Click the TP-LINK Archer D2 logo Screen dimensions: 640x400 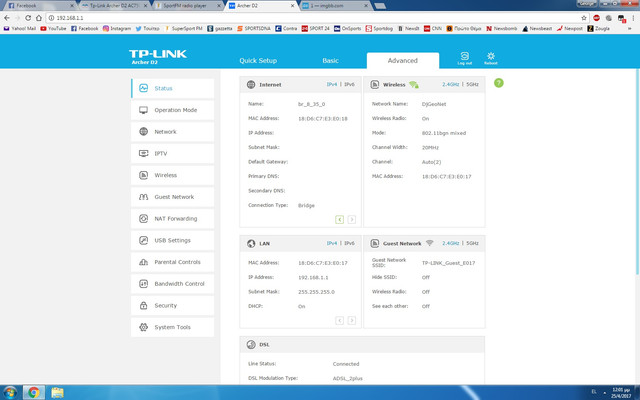[x=158, y=57]
